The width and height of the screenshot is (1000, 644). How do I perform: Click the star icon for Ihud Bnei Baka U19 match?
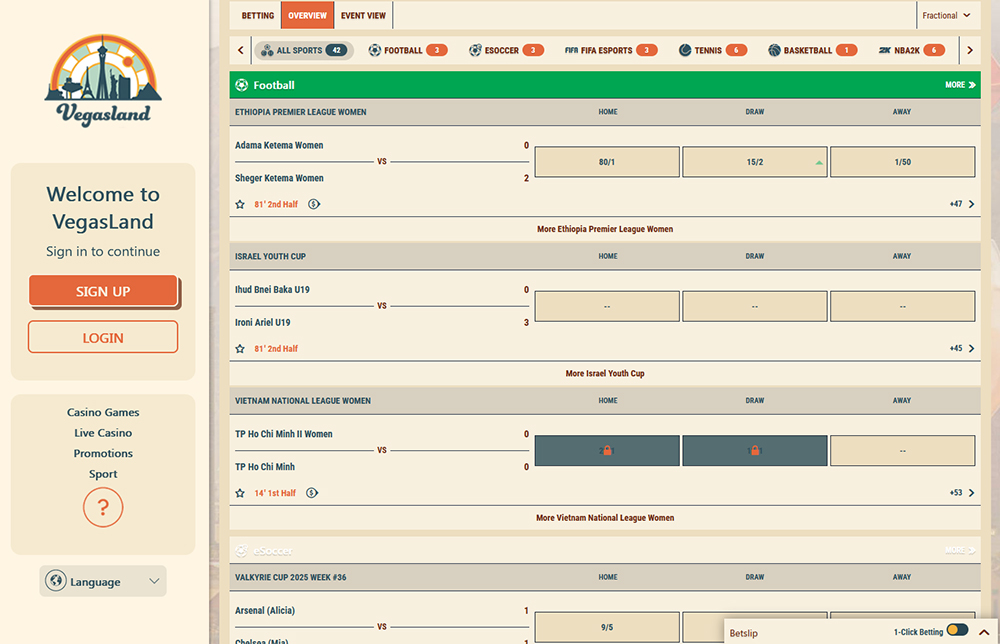pos(240,349)
